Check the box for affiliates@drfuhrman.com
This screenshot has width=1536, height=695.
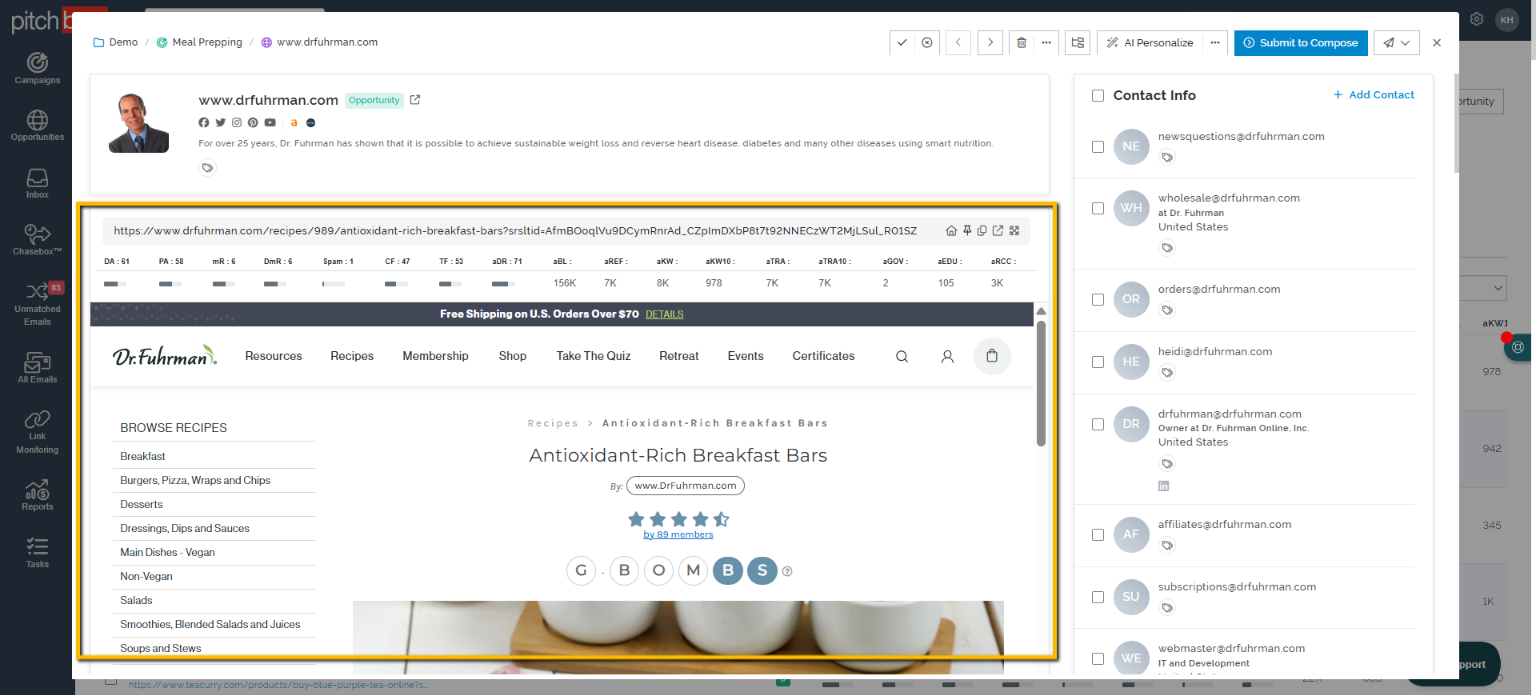click(x=1098, y=535)
